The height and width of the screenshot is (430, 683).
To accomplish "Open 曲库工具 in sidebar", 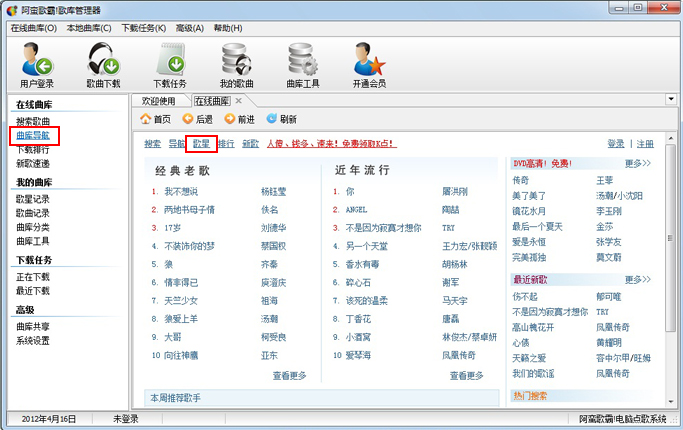I will click(33, 241).
